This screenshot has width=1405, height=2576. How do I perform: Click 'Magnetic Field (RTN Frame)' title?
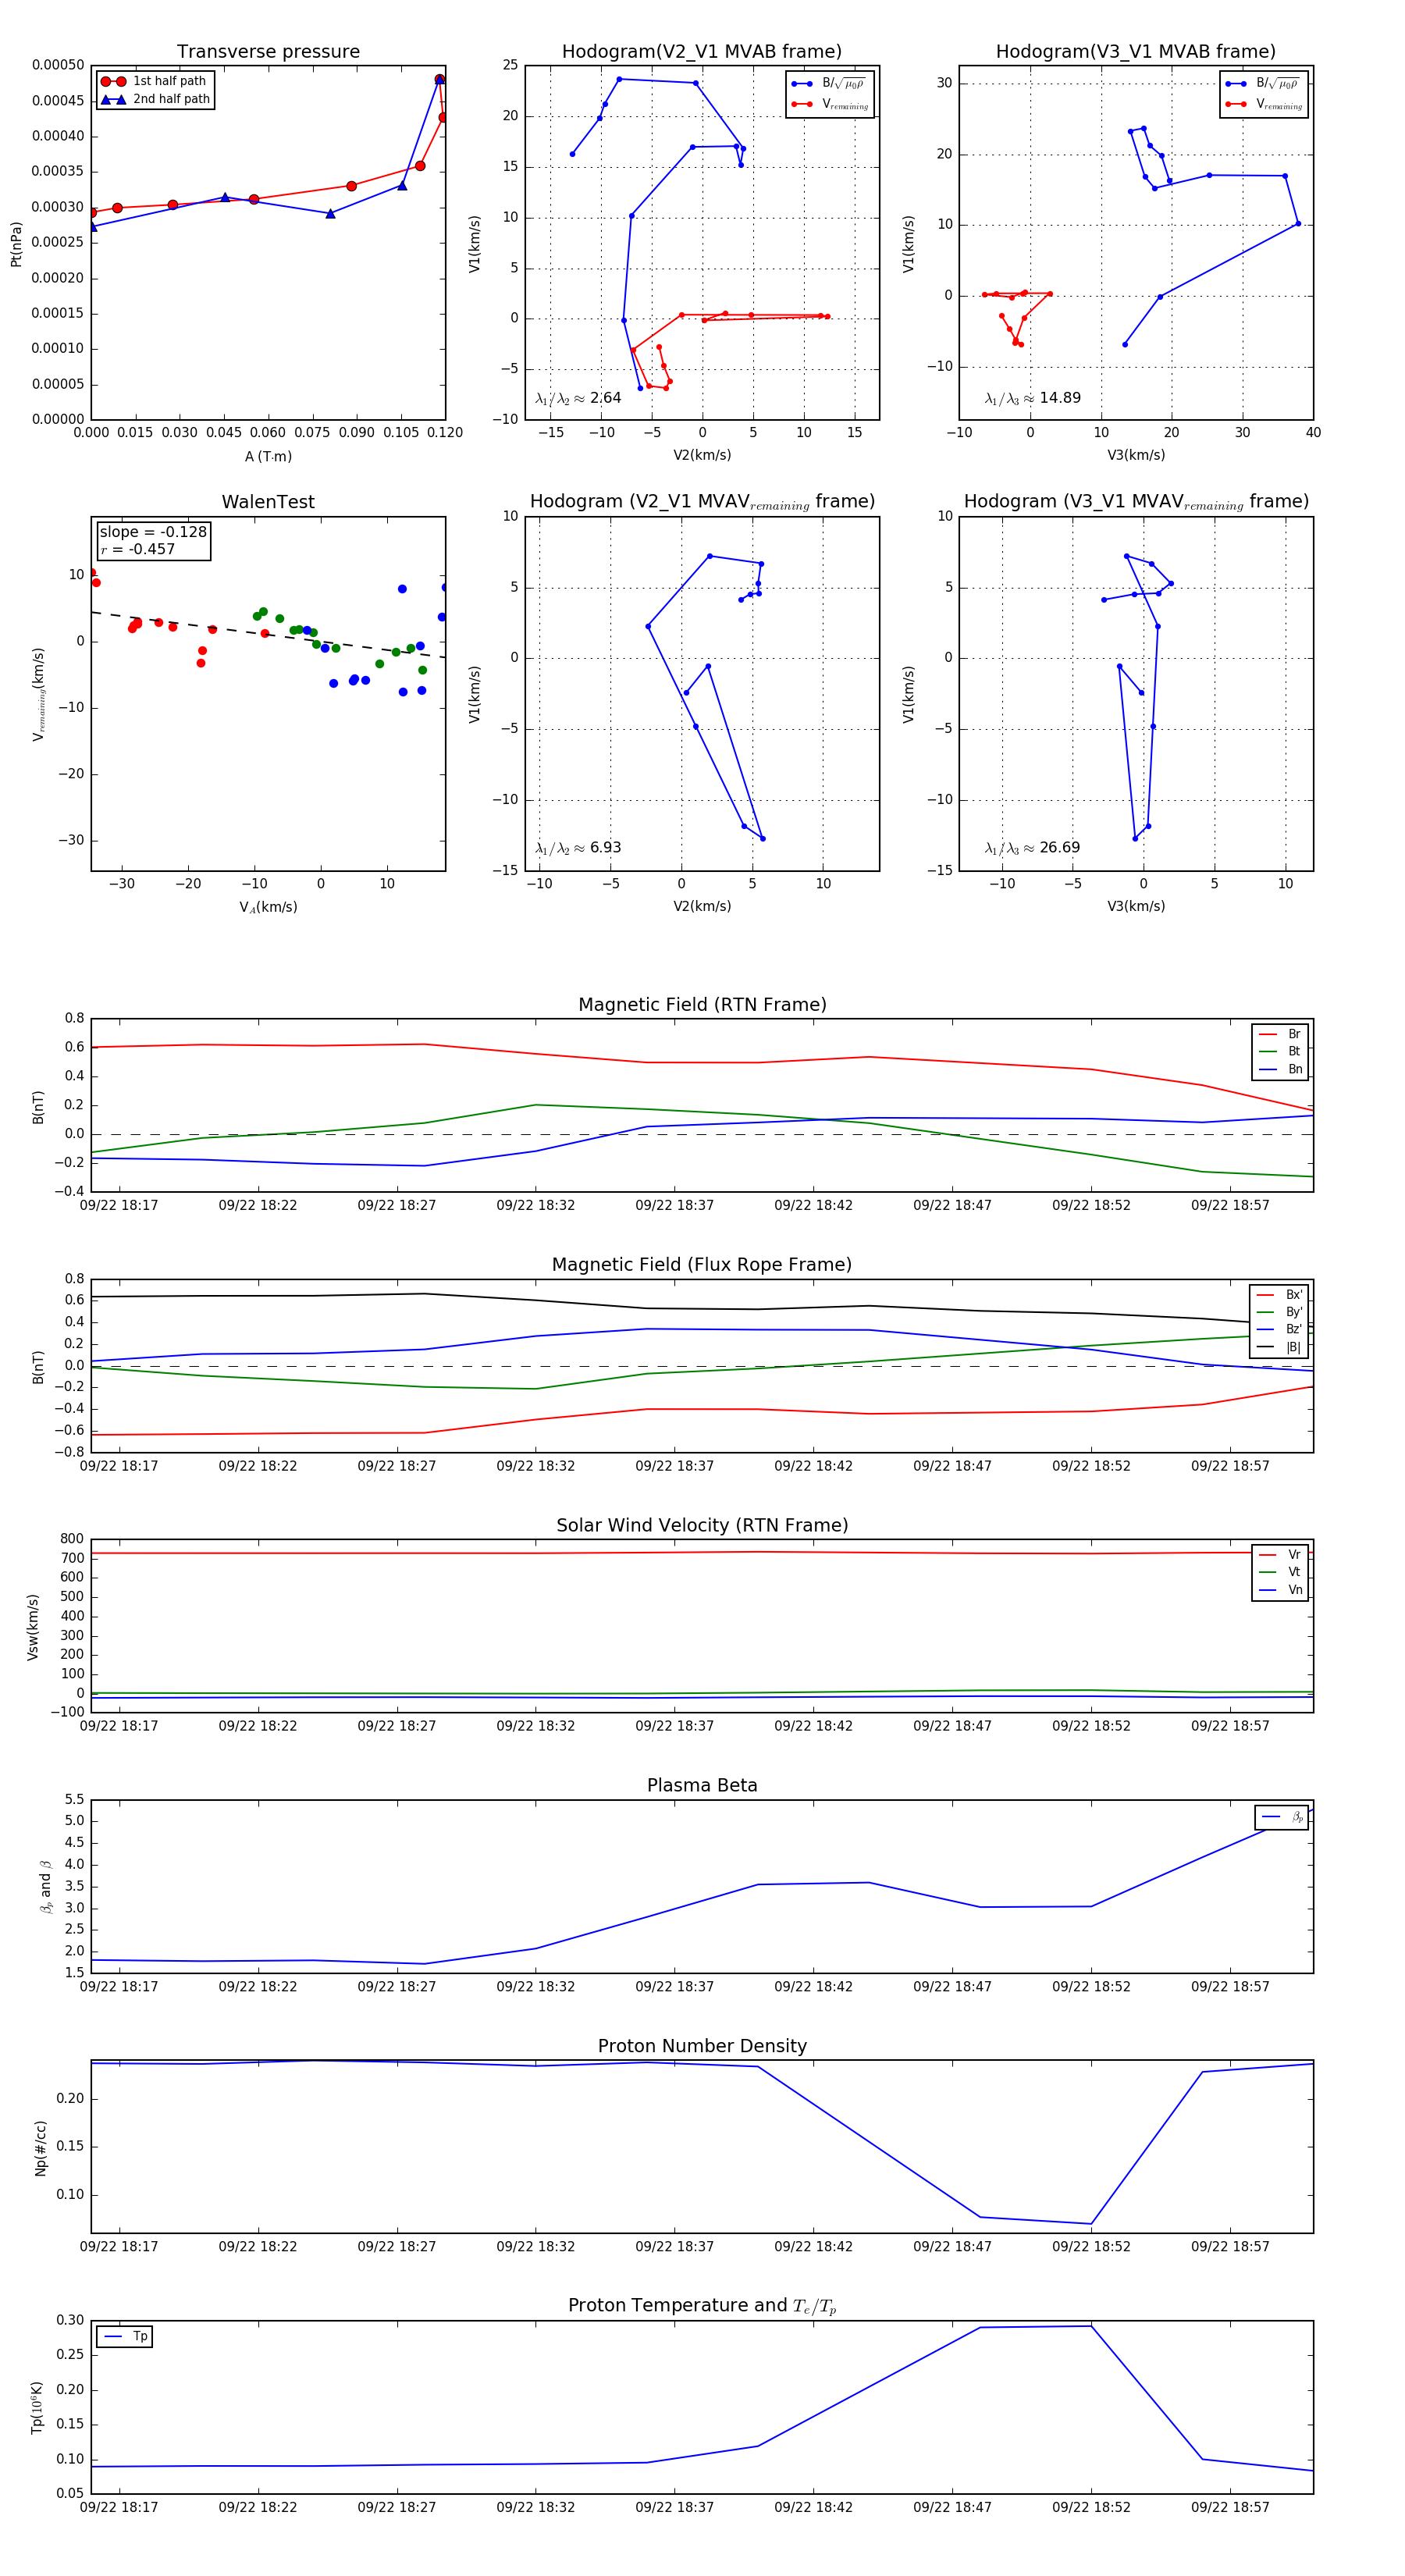tap(702, 1005)
